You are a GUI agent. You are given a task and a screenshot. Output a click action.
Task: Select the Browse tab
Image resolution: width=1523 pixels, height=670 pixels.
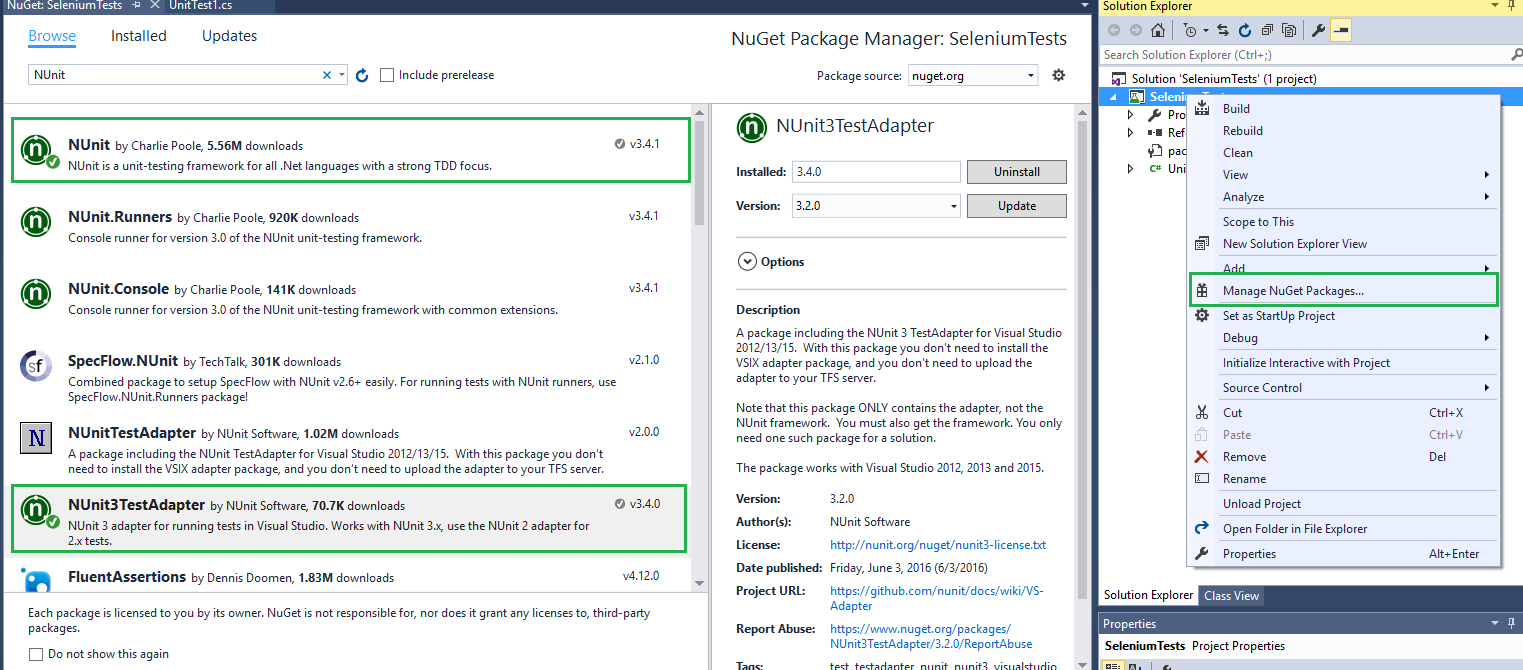(52, 36)
